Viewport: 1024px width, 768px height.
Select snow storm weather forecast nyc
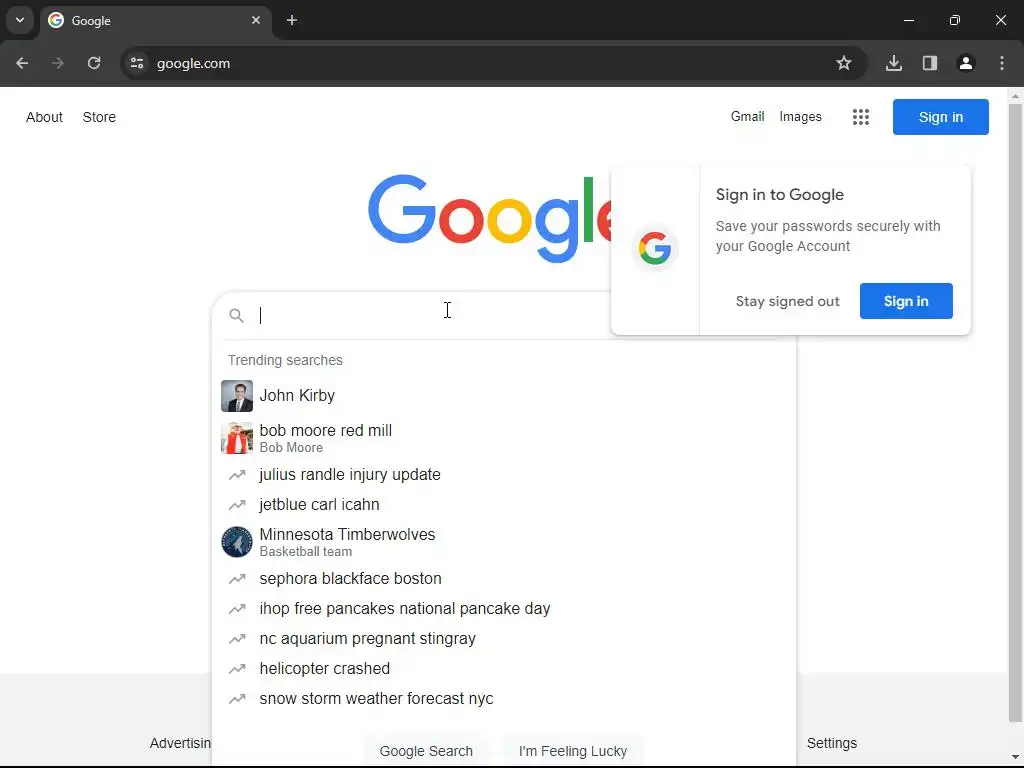(x=504, y=699)
